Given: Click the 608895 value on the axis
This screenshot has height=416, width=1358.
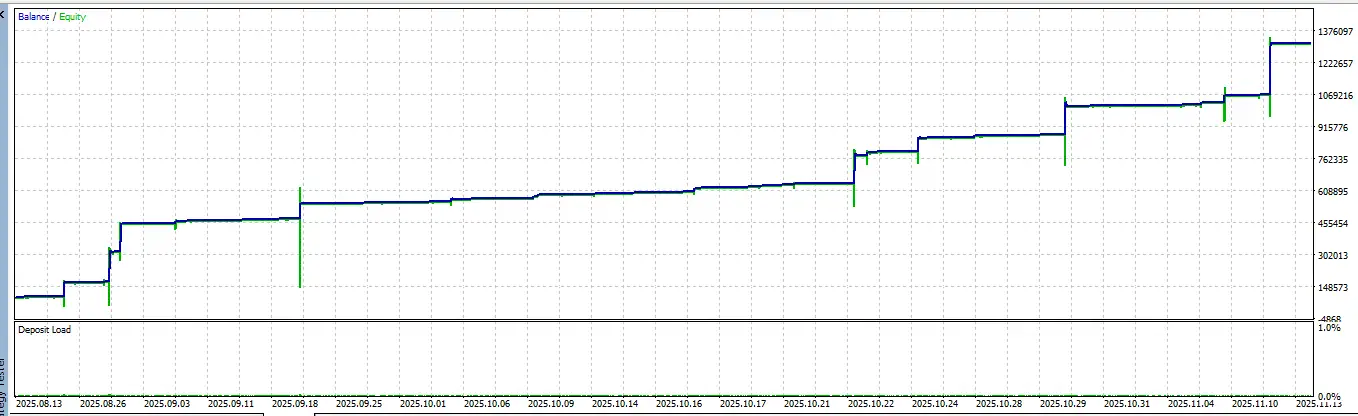Looking at the screenshot, I should pos(1335,192).
